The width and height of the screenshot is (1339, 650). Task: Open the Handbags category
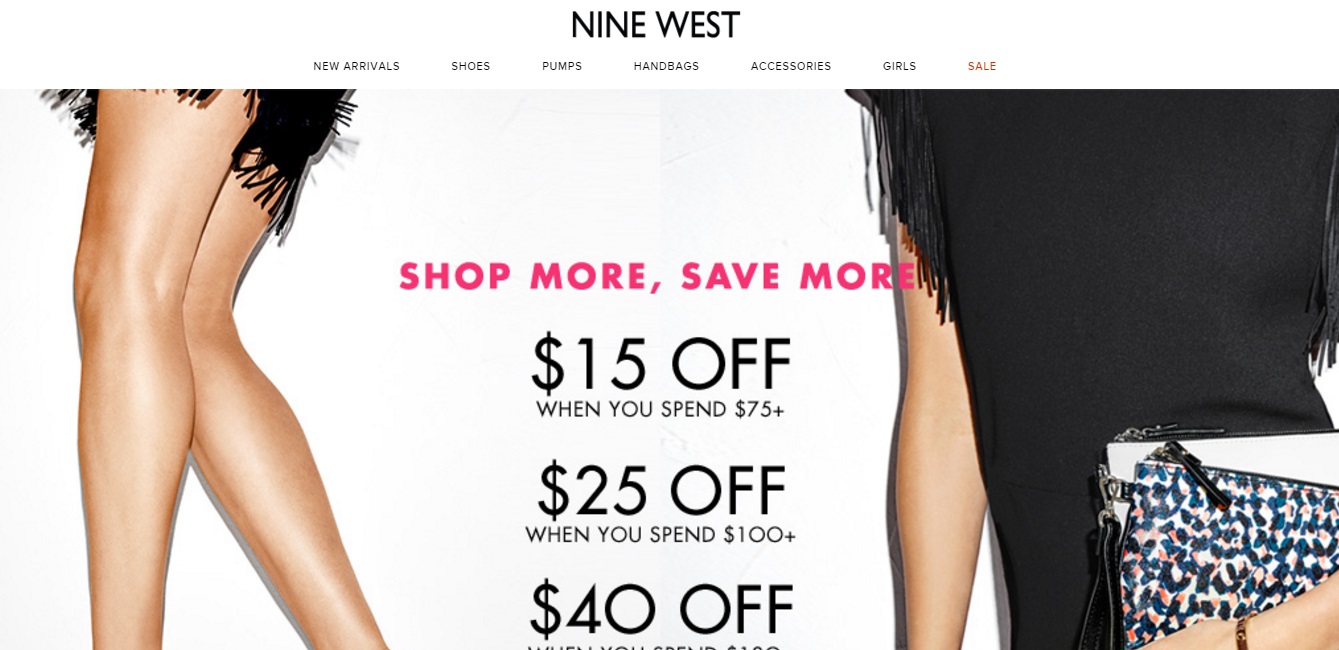(x=666, y=66)
